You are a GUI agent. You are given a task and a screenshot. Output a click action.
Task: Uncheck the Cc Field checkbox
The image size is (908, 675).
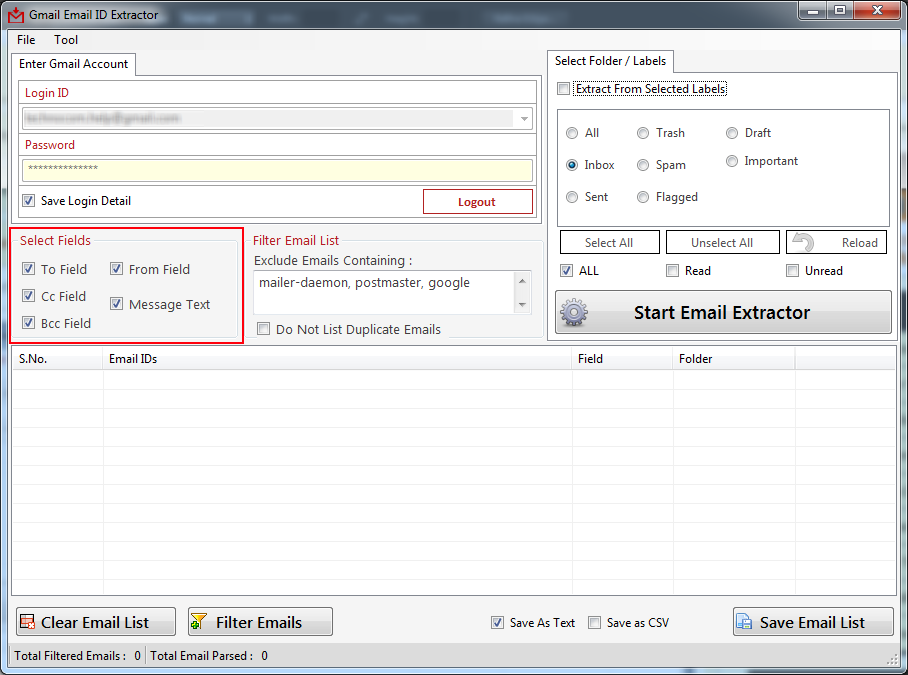coord(28,296)
